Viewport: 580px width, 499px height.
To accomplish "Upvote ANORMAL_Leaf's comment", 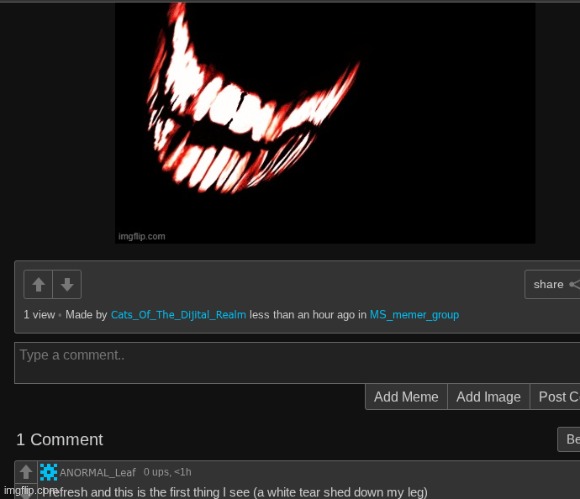I will click(x=26, y=472).
